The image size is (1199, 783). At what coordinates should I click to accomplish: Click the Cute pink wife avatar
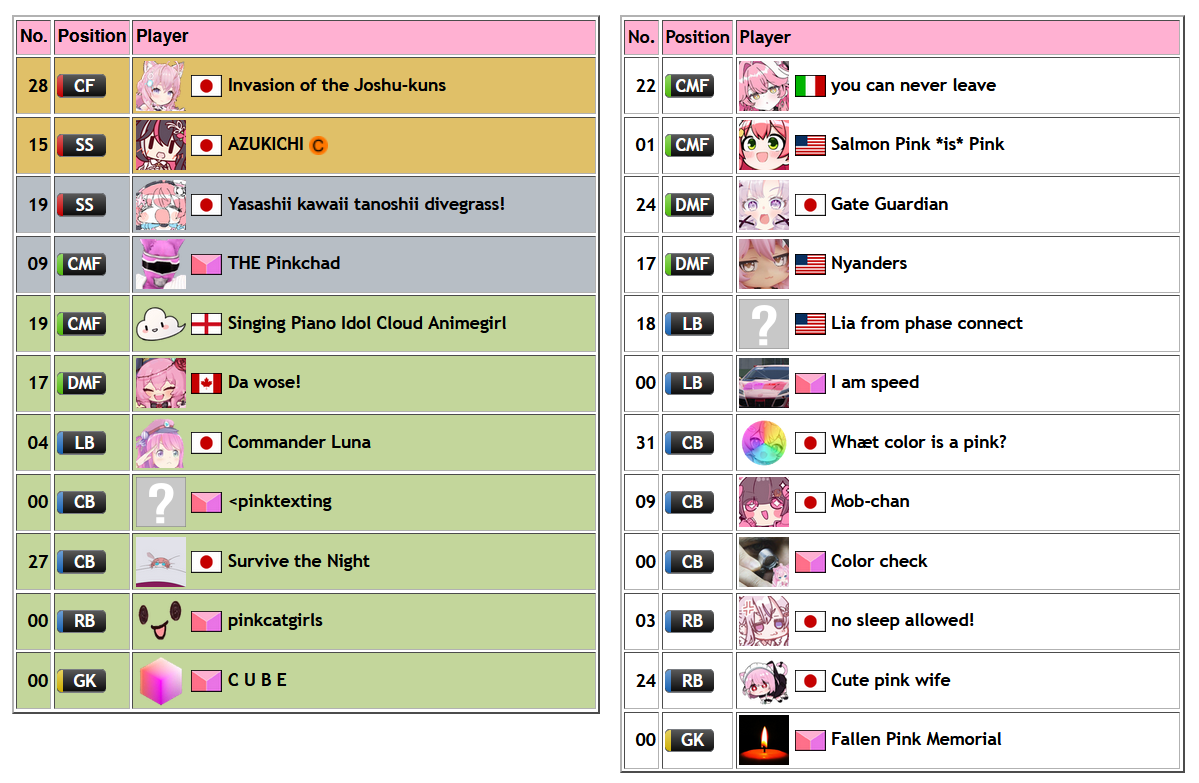[x=764, y=681]
